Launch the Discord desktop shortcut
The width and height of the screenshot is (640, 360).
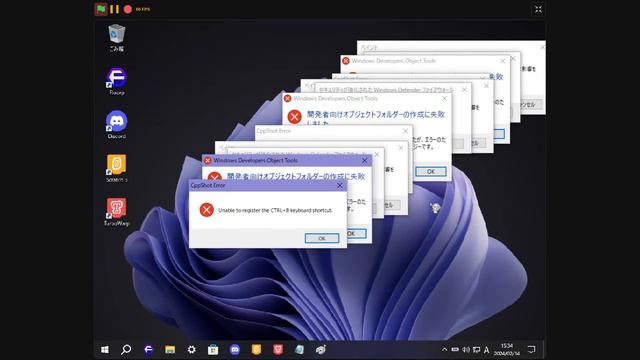[116, 125]
